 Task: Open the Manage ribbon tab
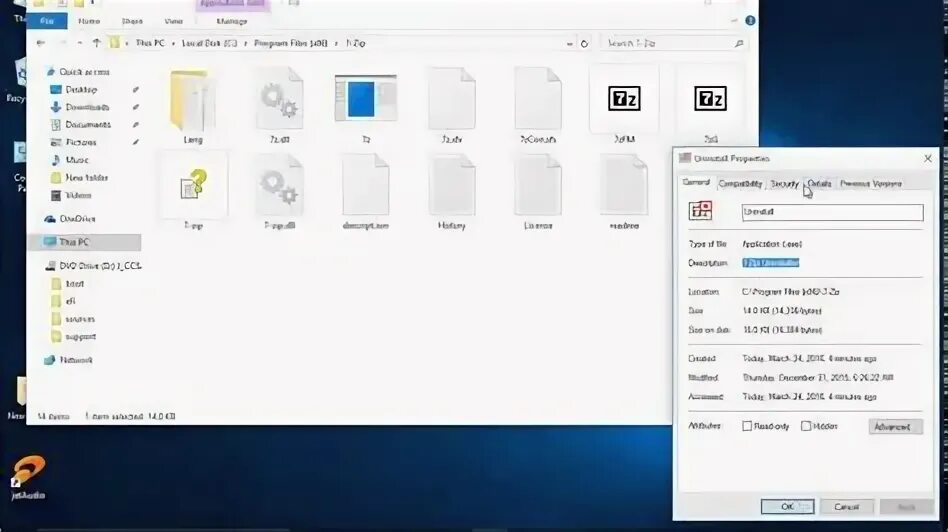tap(232, 21)
